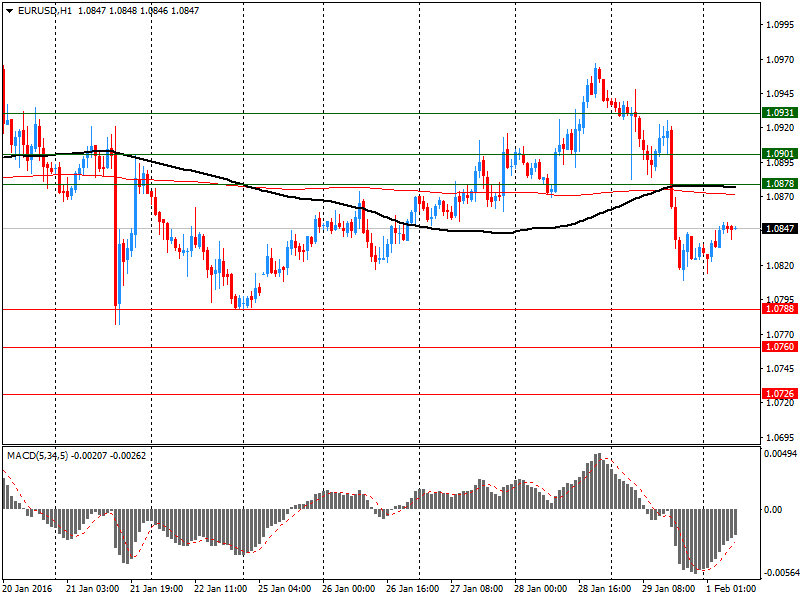
Task: Select the 1.0970 price scale value
Action: pos(780,60)
